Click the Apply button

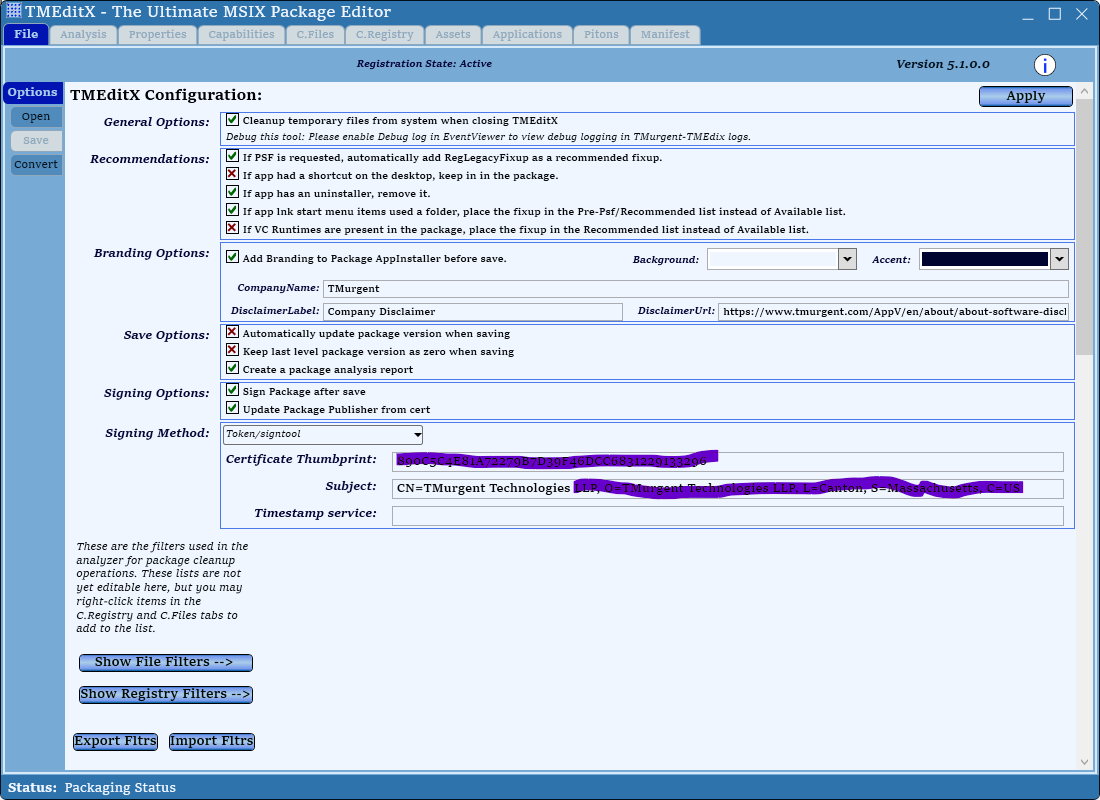[x=1026, y=96]
